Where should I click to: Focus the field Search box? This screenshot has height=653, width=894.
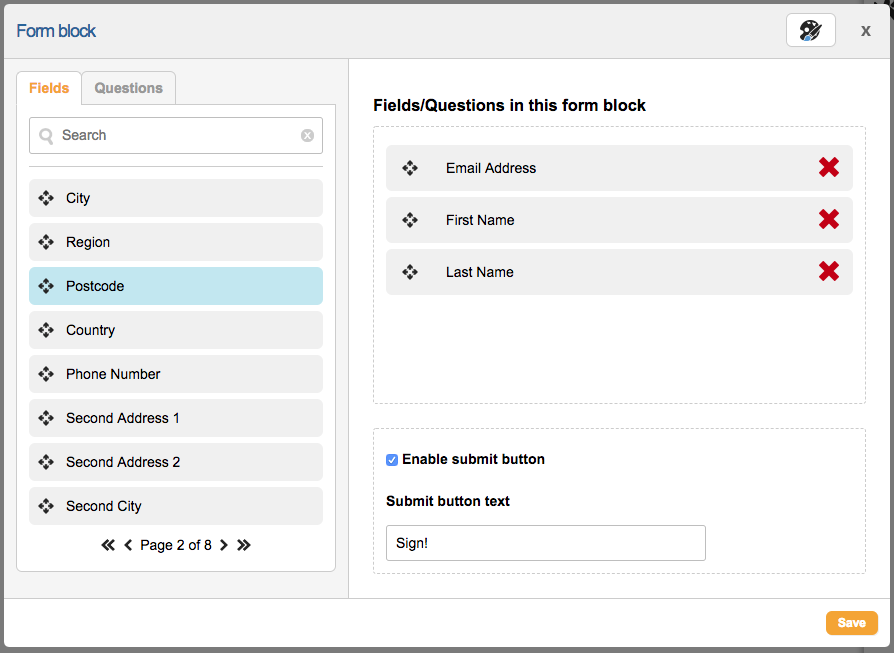176,135
